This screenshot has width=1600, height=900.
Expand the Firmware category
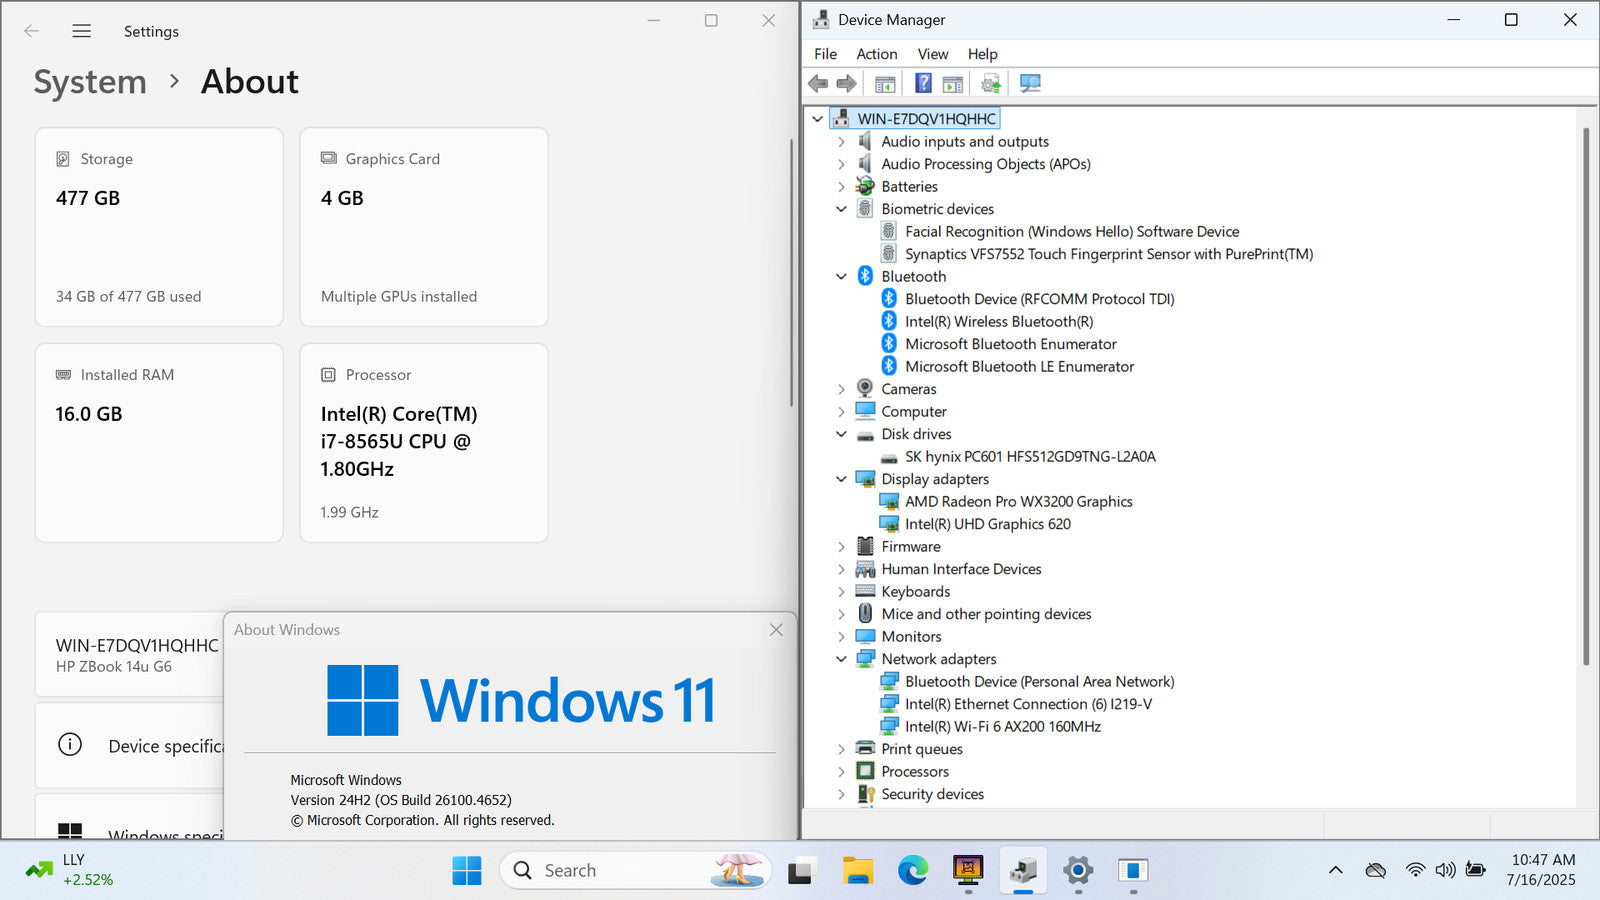pos(841,547)
